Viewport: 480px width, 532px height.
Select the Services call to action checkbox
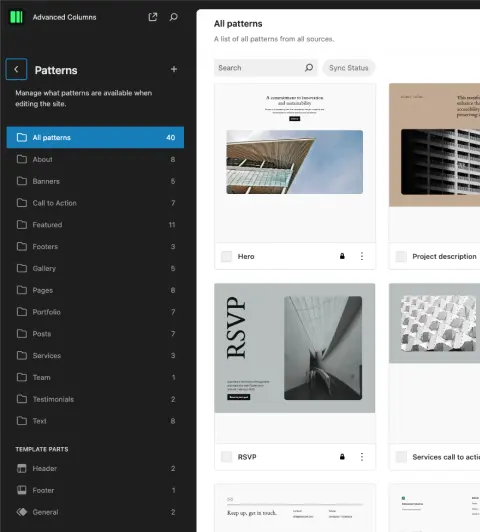click(x=401, y=457)
